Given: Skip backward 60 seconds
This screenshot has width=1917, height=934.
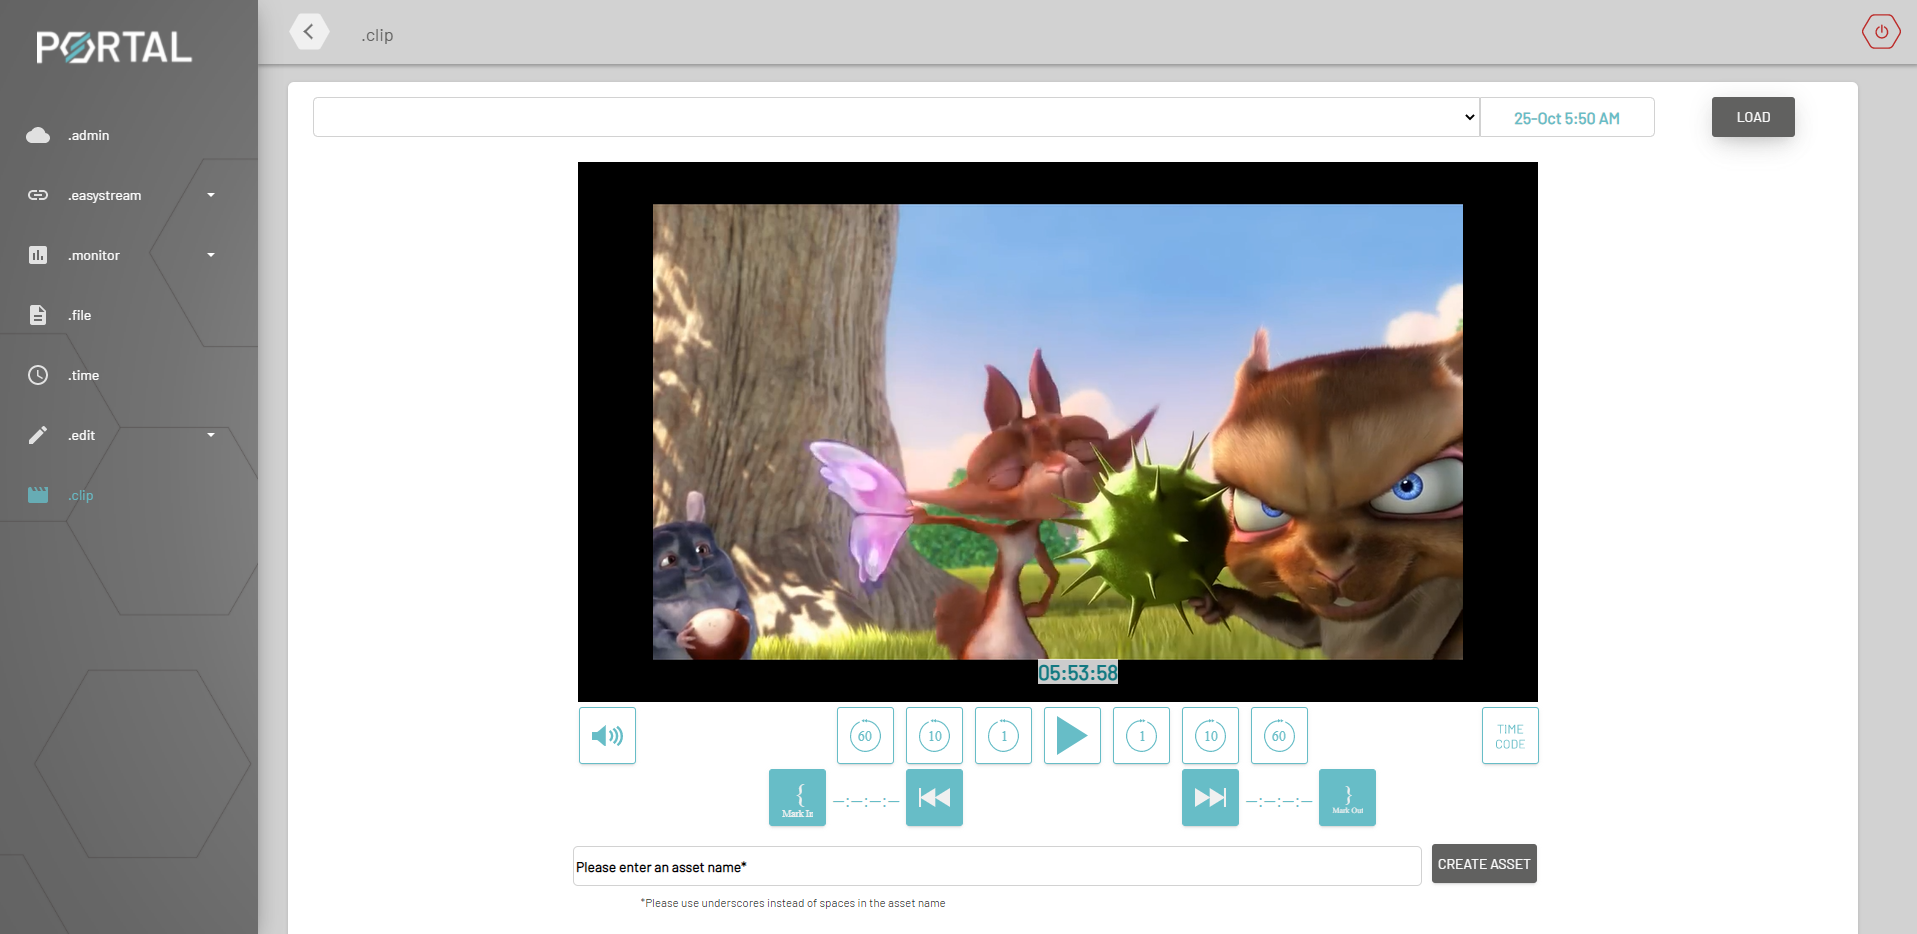Looking at the screenshot, I should 864,735.
